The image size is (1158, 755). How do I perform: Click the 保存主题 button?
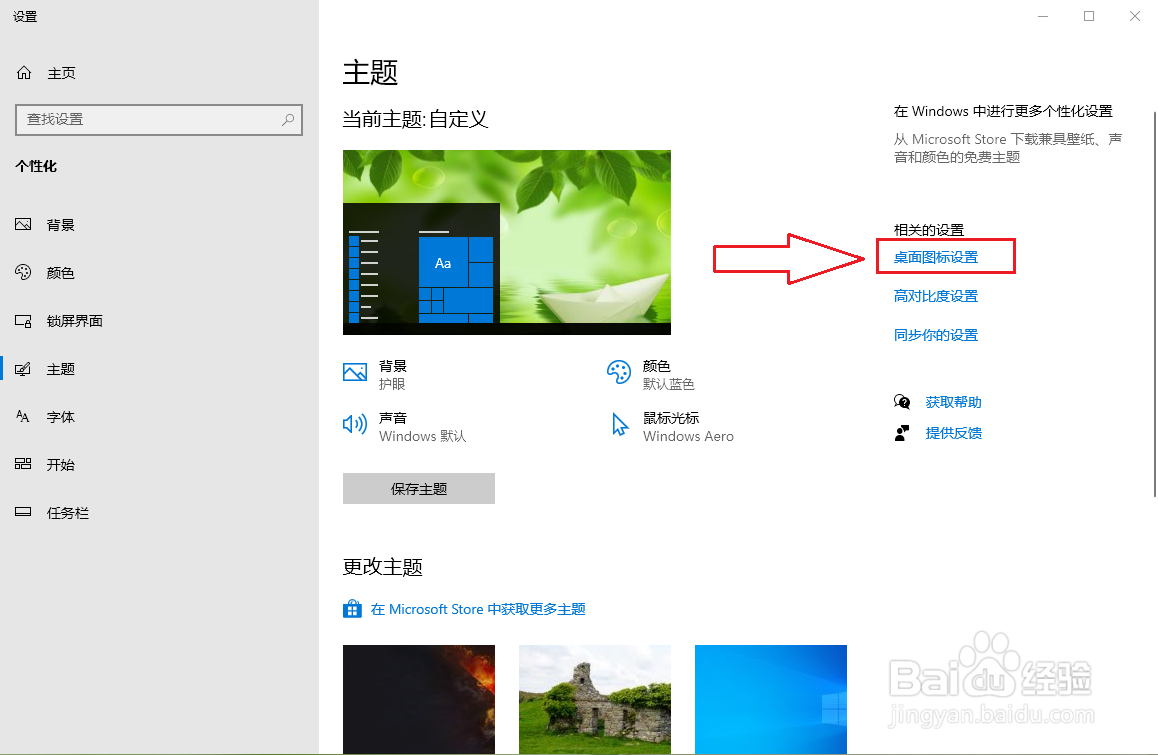[419, 488]
